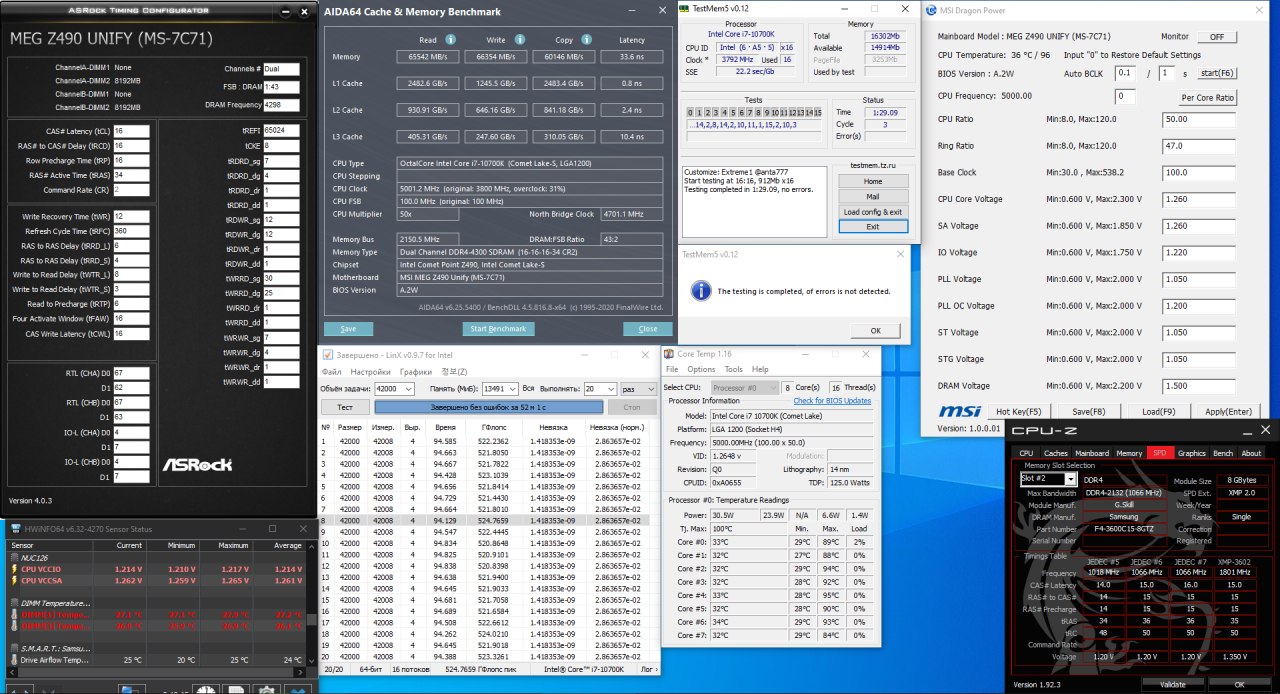1280x694 pixels.
Task: Click test box number 15 in TestMem5 Tests
Action: pyautogui.click(x=817, y=112)
